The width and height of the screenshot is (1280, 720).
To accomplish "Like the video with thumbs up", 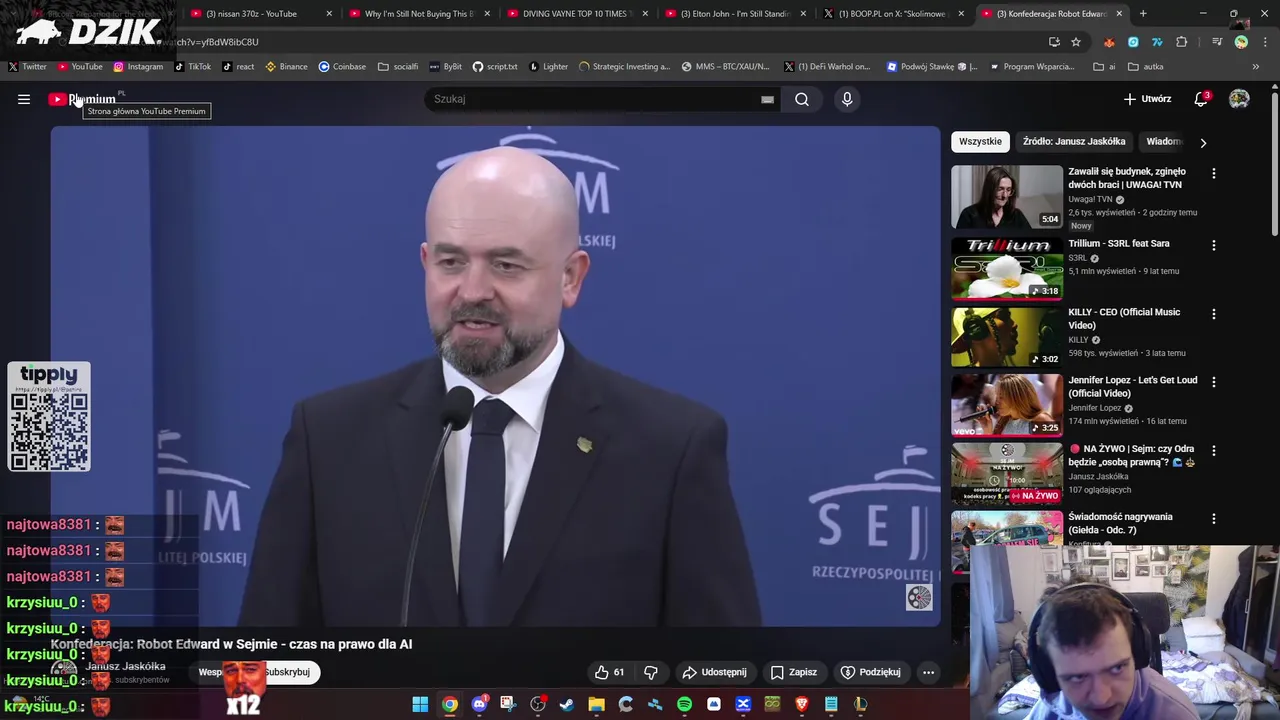I will tap(609, 672).
